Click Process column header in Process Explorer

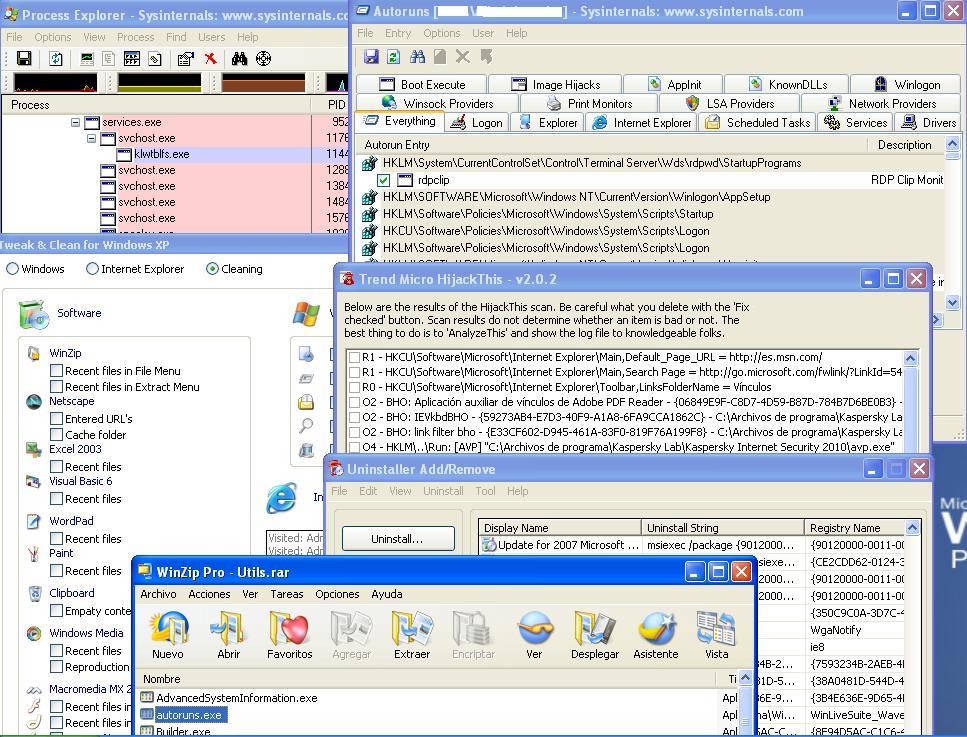point(157,105)
